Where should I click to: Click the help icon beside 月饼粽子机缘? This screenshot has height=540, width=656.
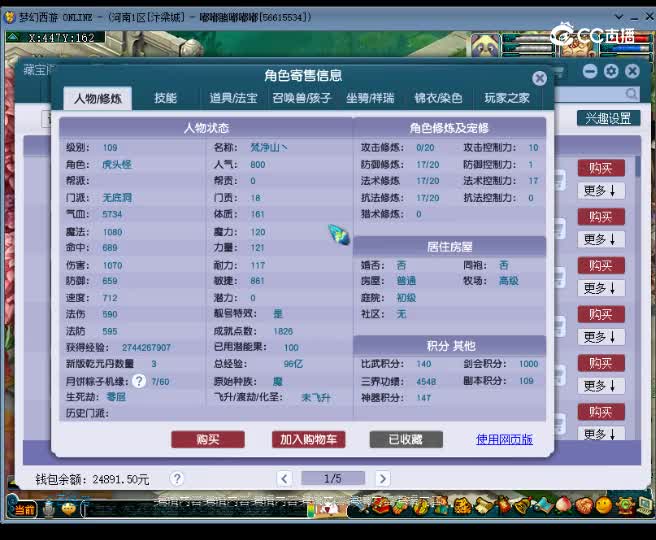(x=139, y=381)
